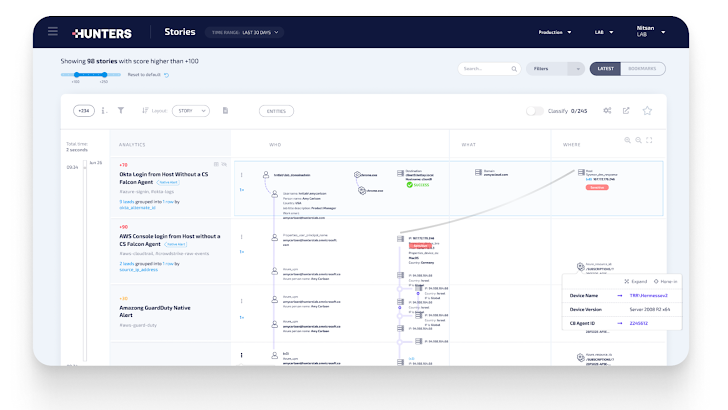Click the first chrome.exe process icon
The image size is (728, 410).
point(357,175)
